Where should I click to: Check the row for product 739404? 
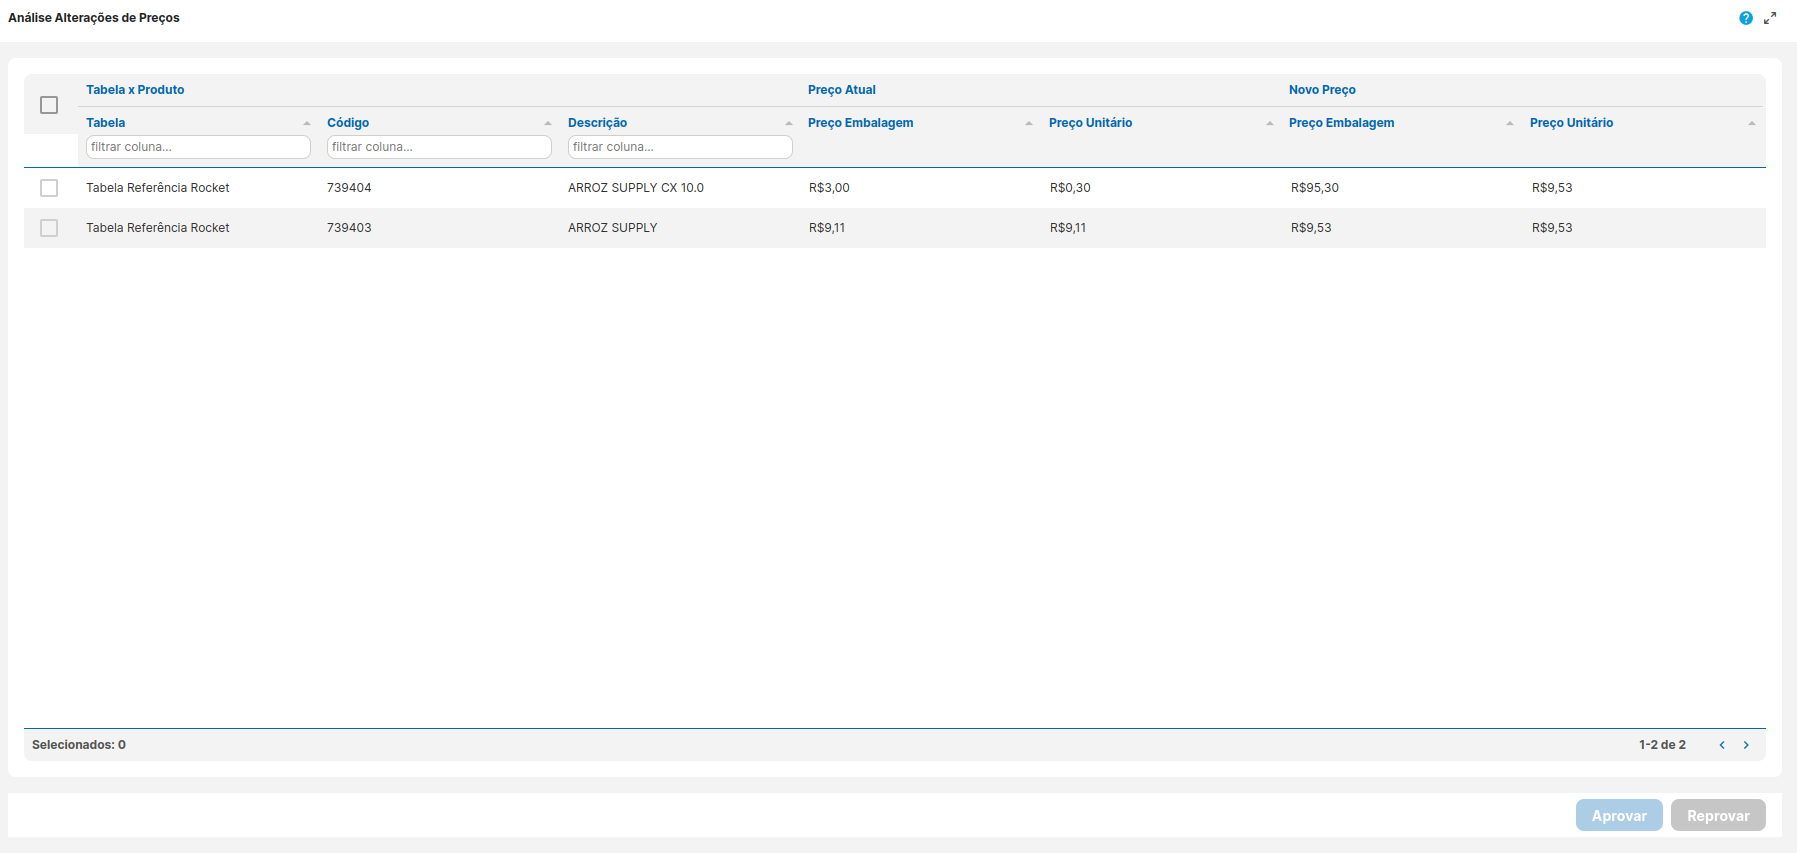coord(49,188)
